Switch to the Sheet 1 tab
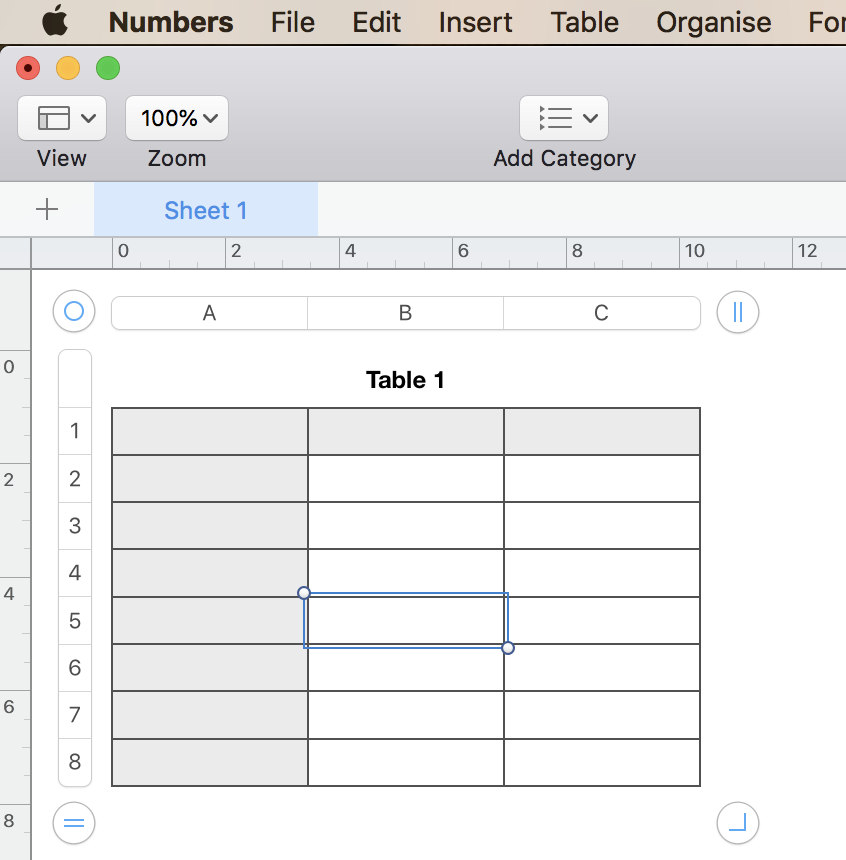The width and height of the screenshot is (846, 860). pos(206,210)
